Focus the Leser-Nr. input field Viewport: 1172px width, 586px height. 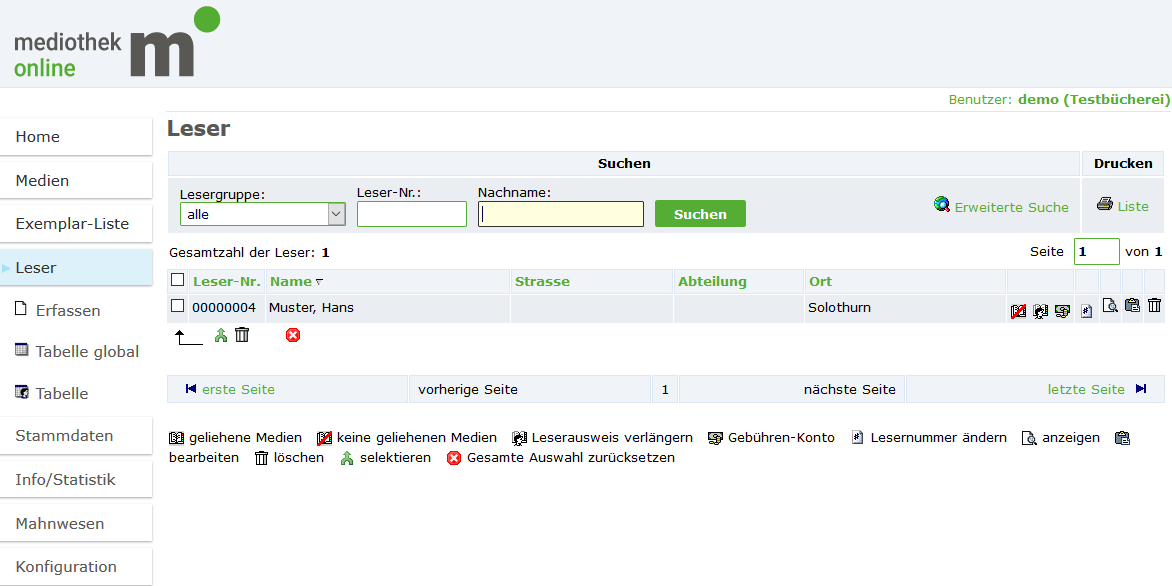click(x=411, y=214)
